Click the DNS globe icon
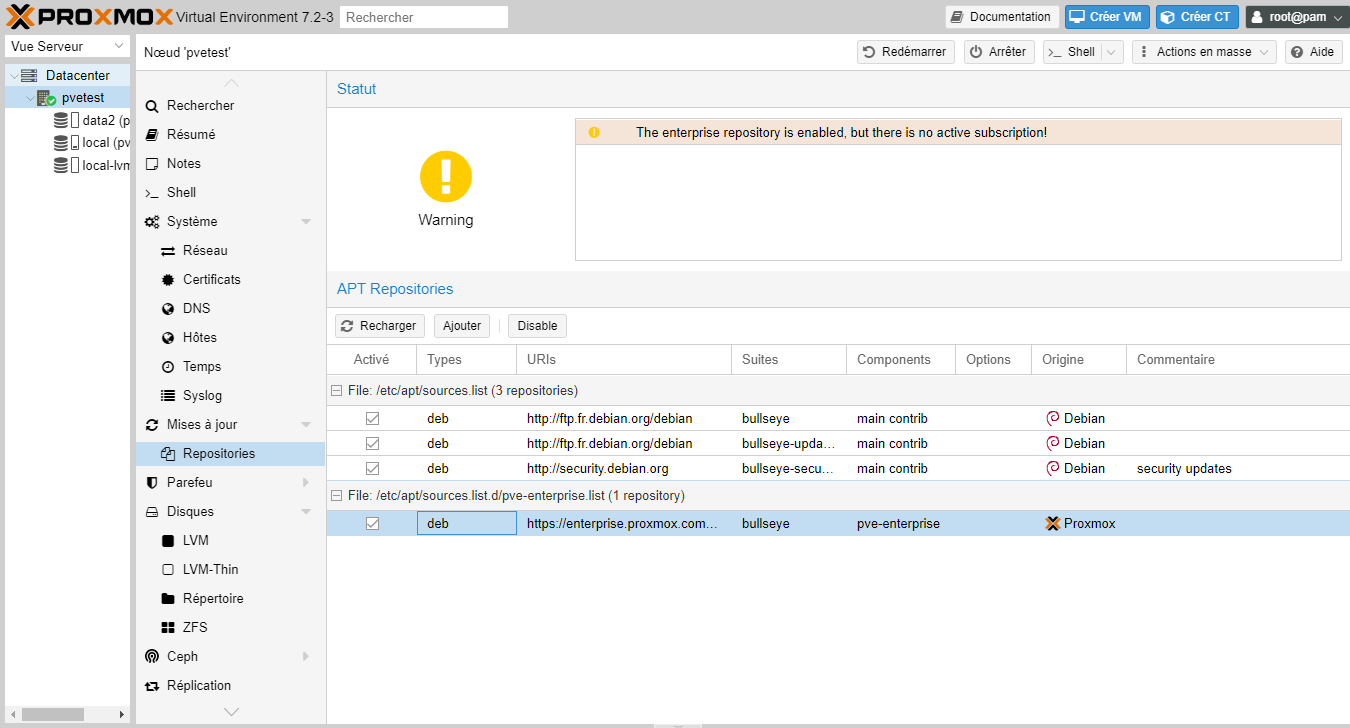Screen dimensions: 1350x728 (168, 309)
